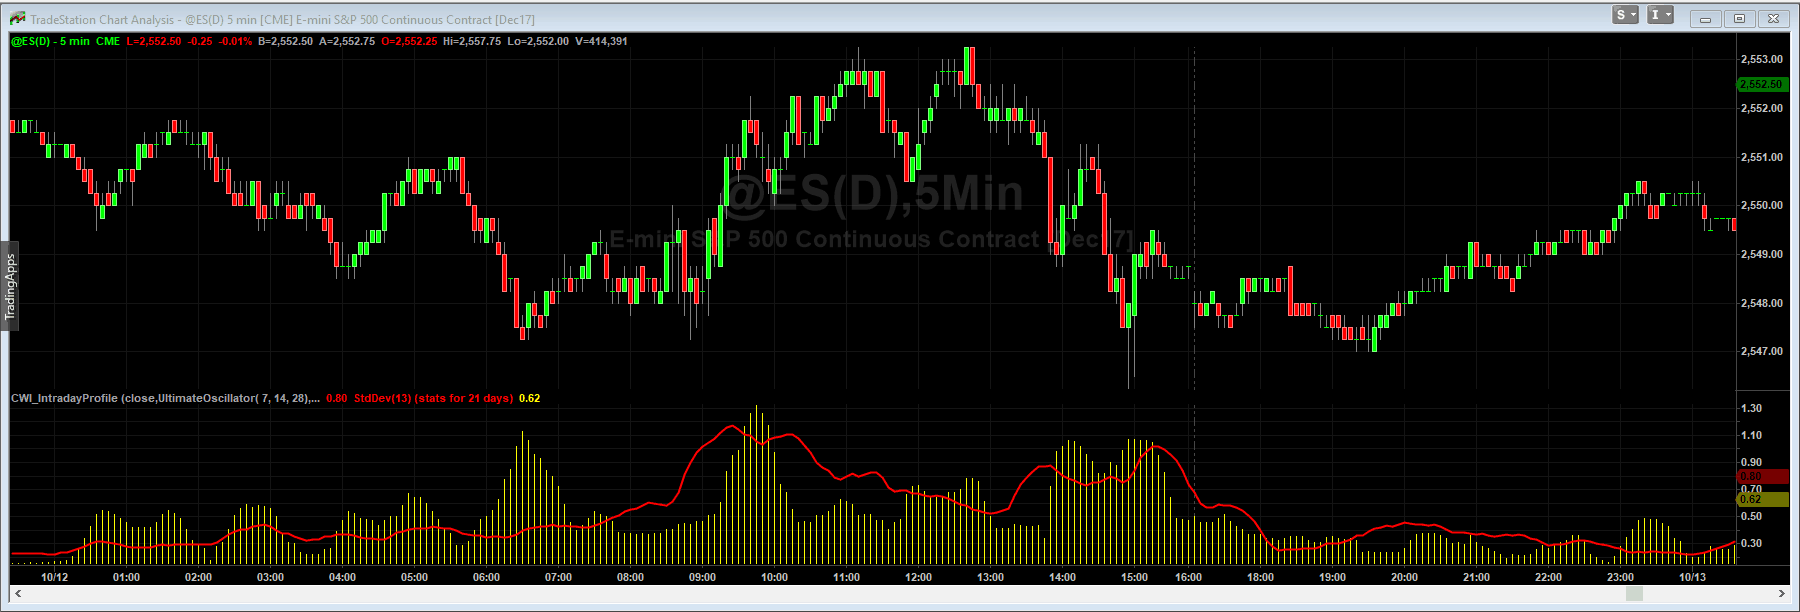Click the 2,552.00 price axis label

[1762, 108]
